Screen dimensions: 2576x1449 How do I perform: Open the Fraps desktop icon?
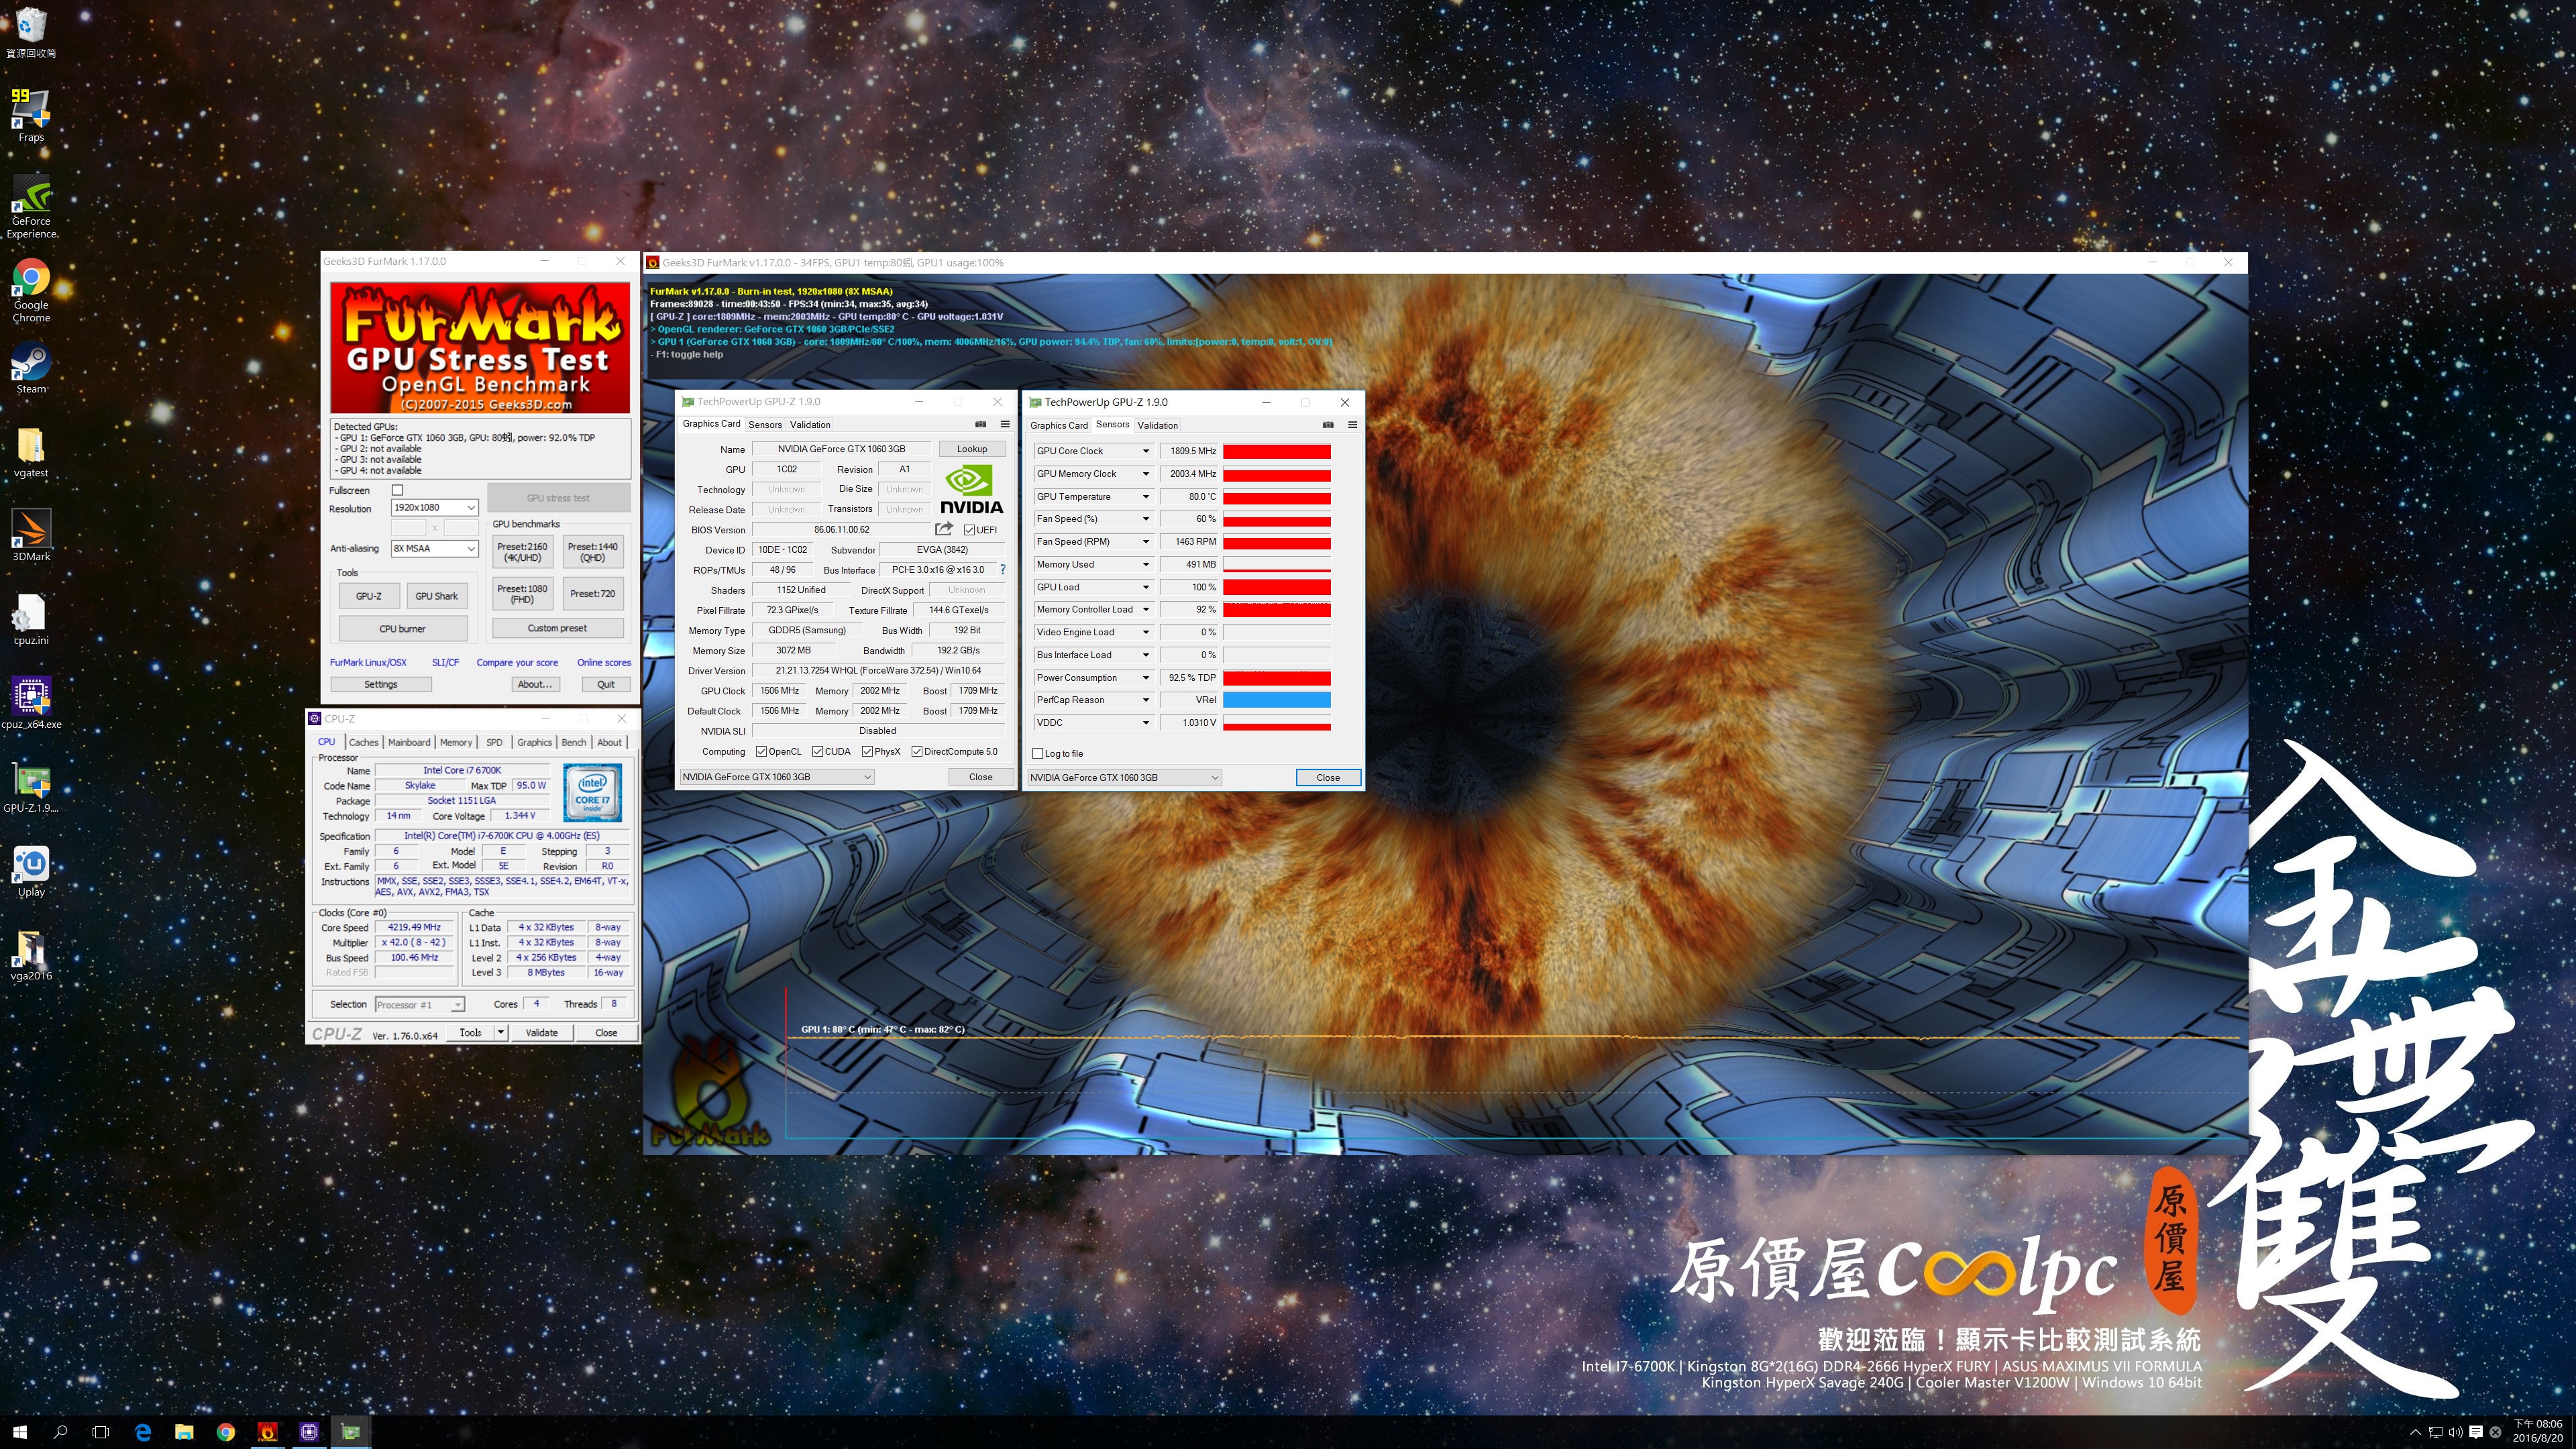click(x=31, y=115)
